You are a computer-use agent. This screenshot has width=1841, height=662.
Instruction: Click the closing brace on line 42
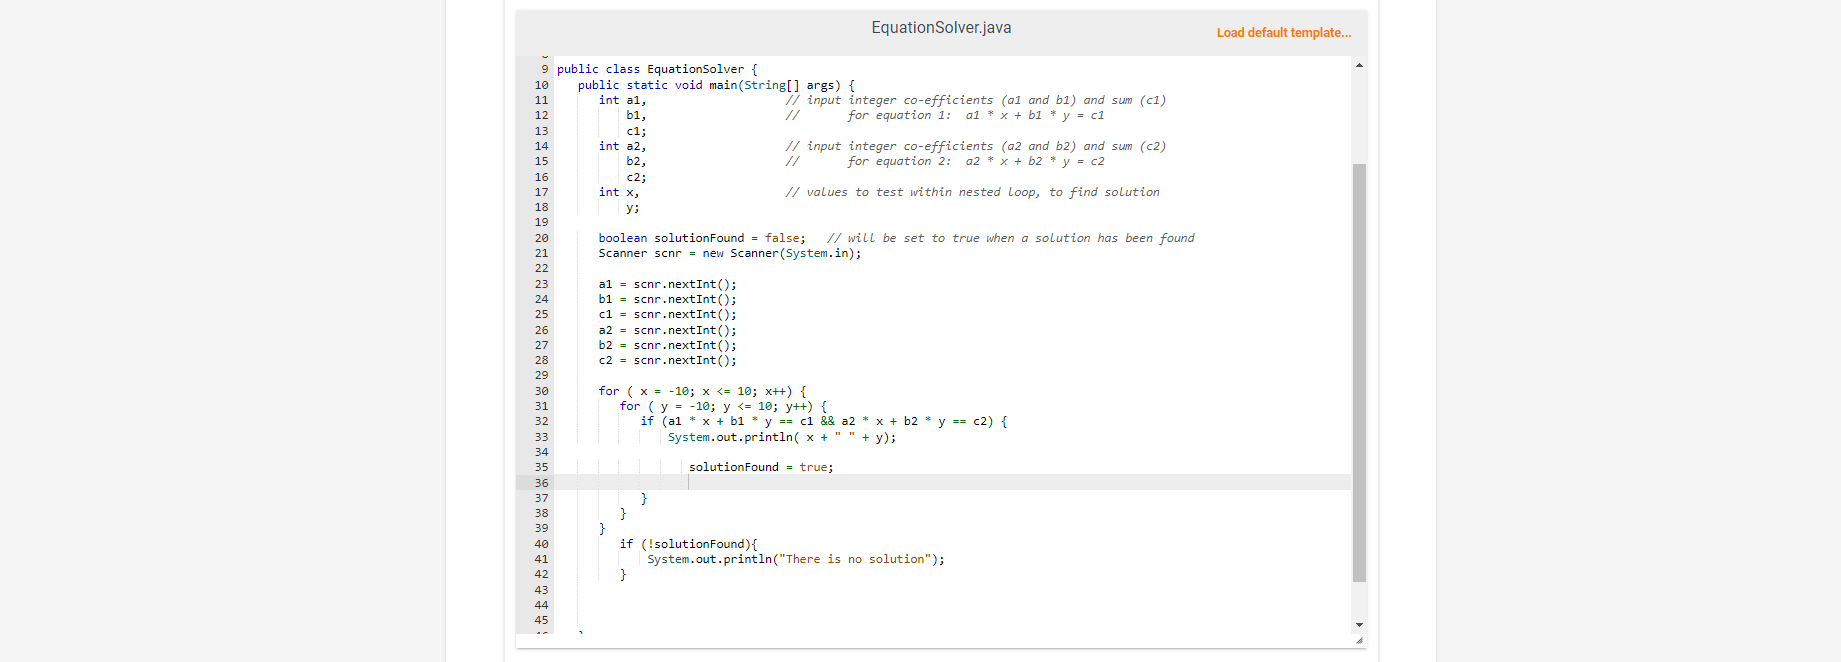point(623,574)
